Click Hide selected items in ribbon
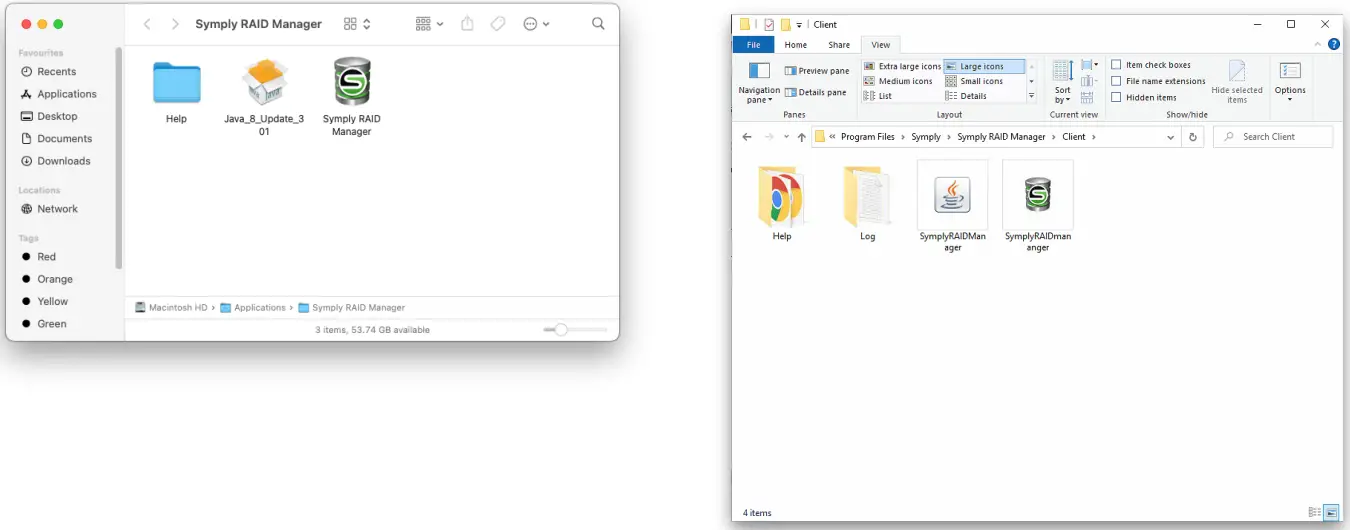Viewport: 1350px width, 530px height. (1237, 82)
